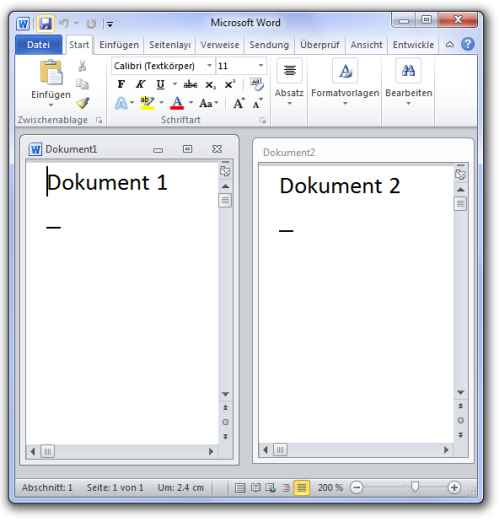The height and width of the screenshot is (522, 500).
Task: Open the Ansicht ribbon tab
Action: 366,45
